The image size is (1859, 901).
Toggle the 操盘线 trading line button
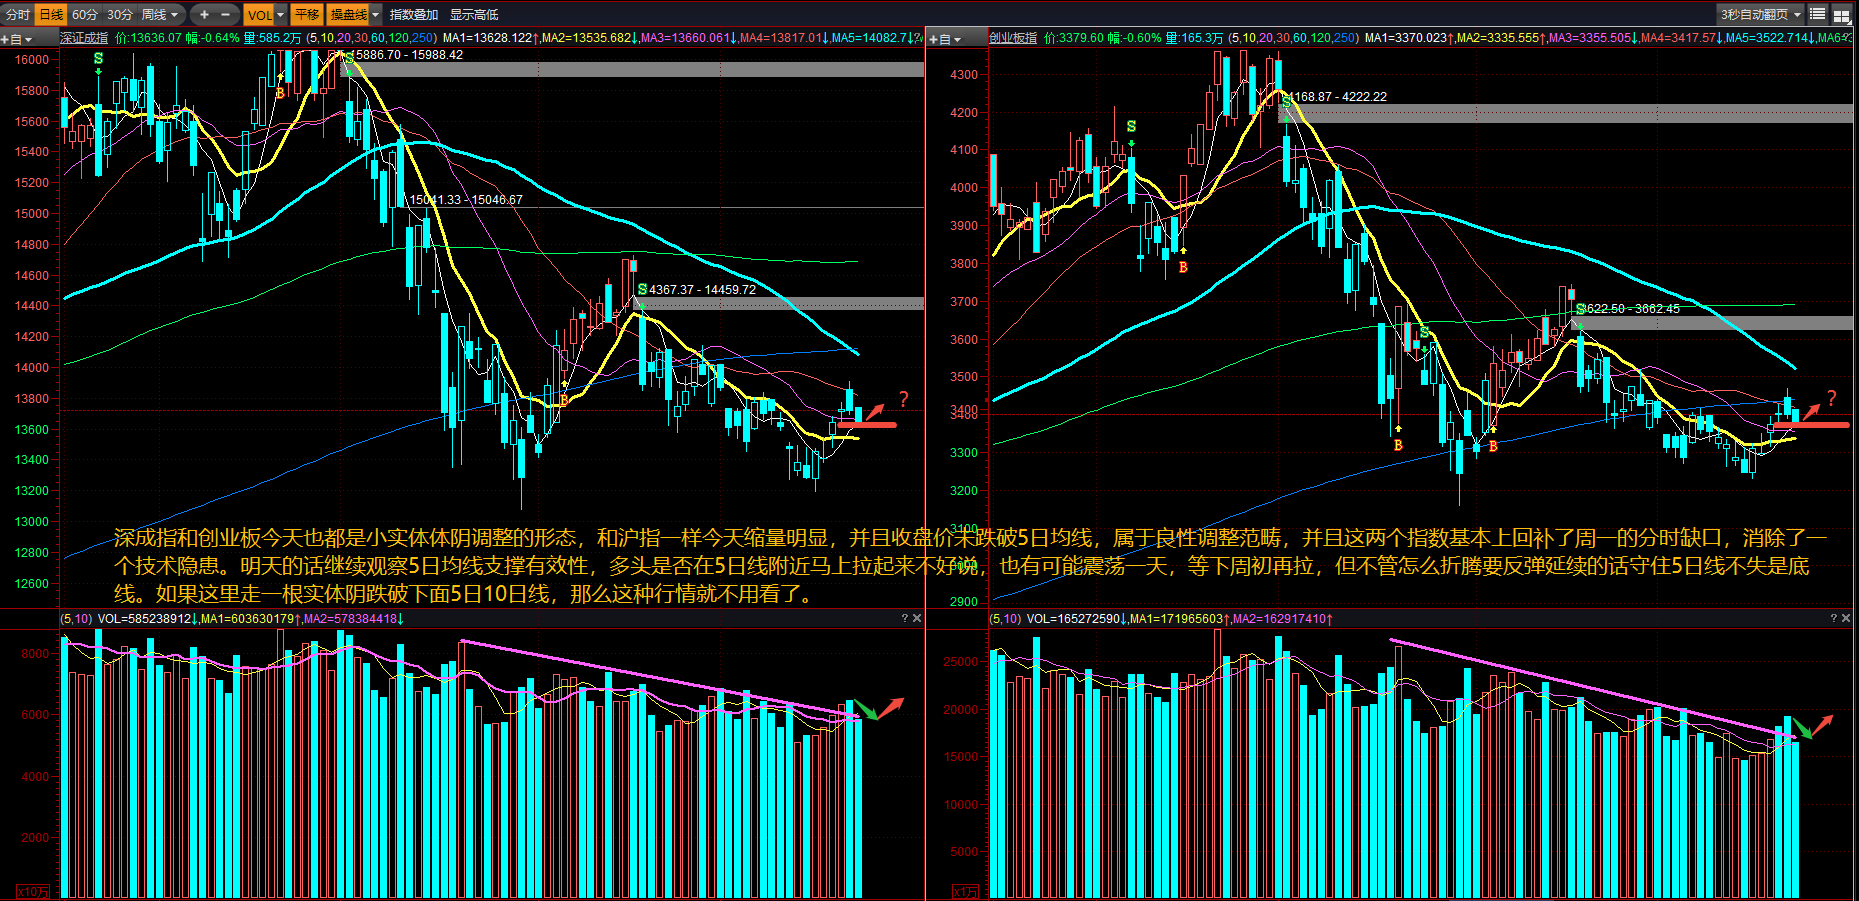coord(349,14)
